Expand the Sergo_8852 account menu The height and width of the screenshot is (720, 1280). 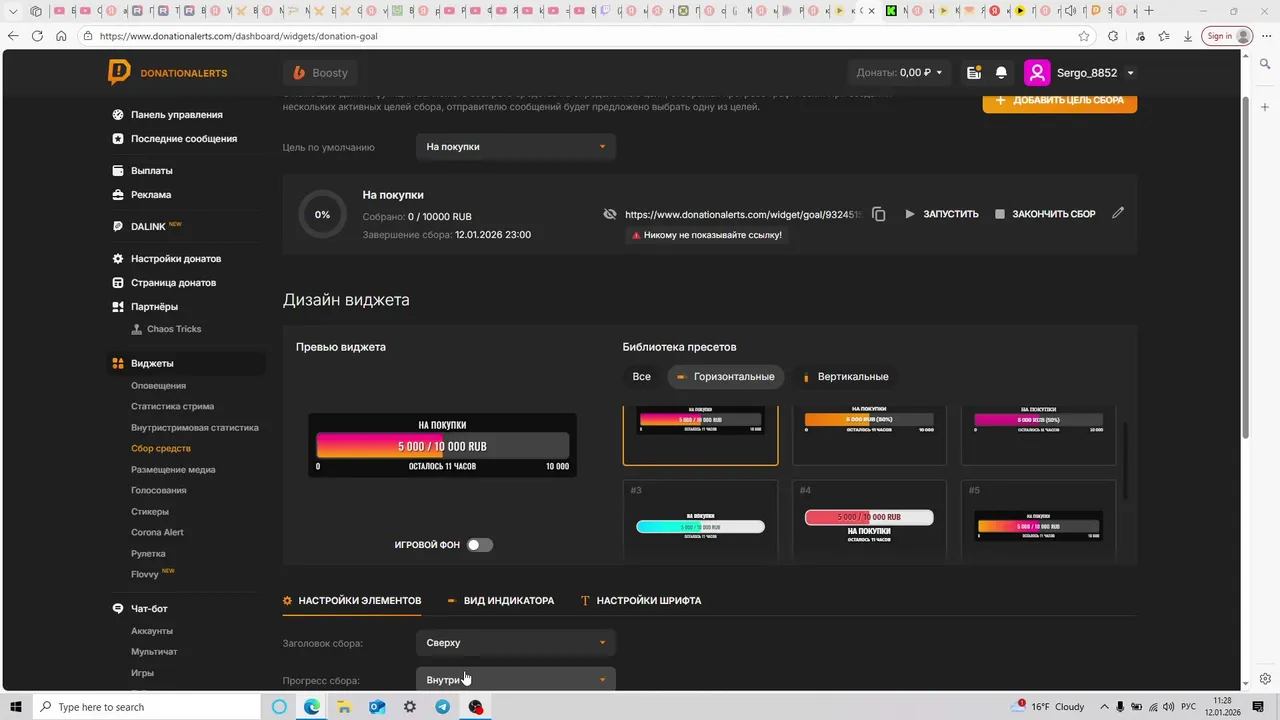[1131, 73]
